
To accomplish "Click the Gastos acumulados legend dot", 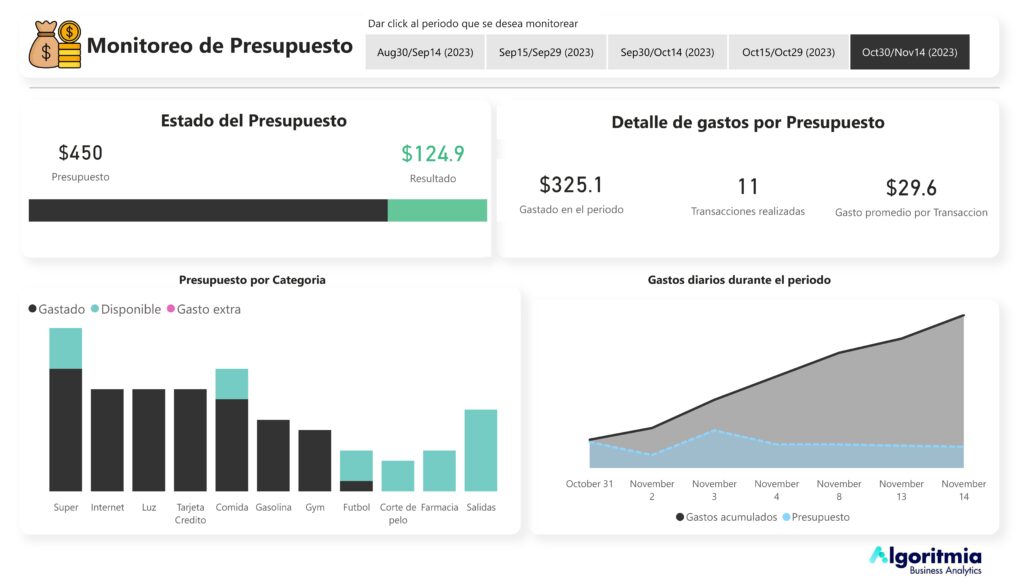I will click(680, 518).
